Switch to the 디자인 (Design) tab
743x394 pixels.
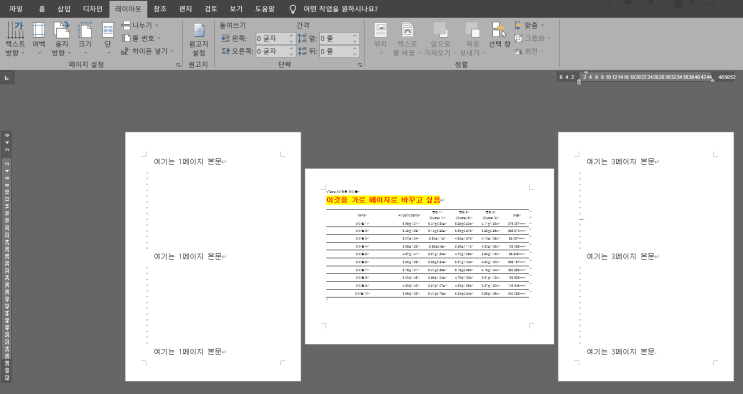click(x=92, y=9)
